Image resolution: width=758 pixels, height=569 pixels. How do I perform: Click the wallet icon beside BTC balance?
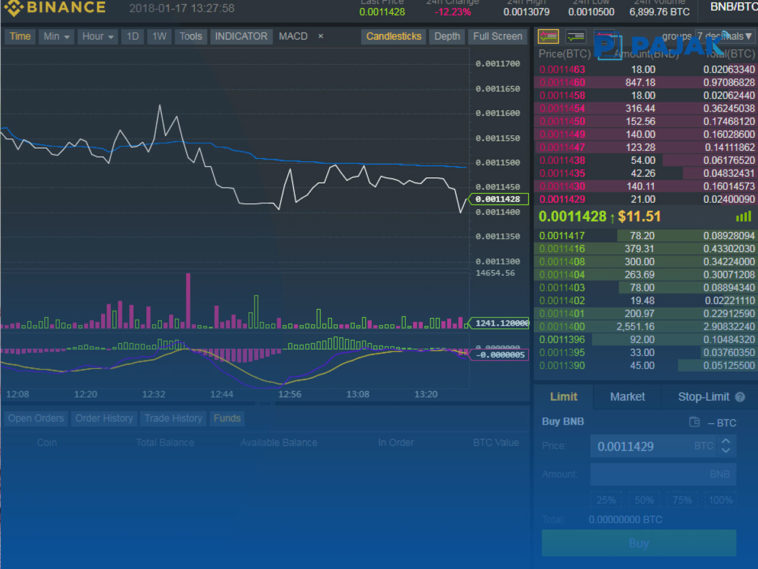pyautogui.click(x=694, y=422)
